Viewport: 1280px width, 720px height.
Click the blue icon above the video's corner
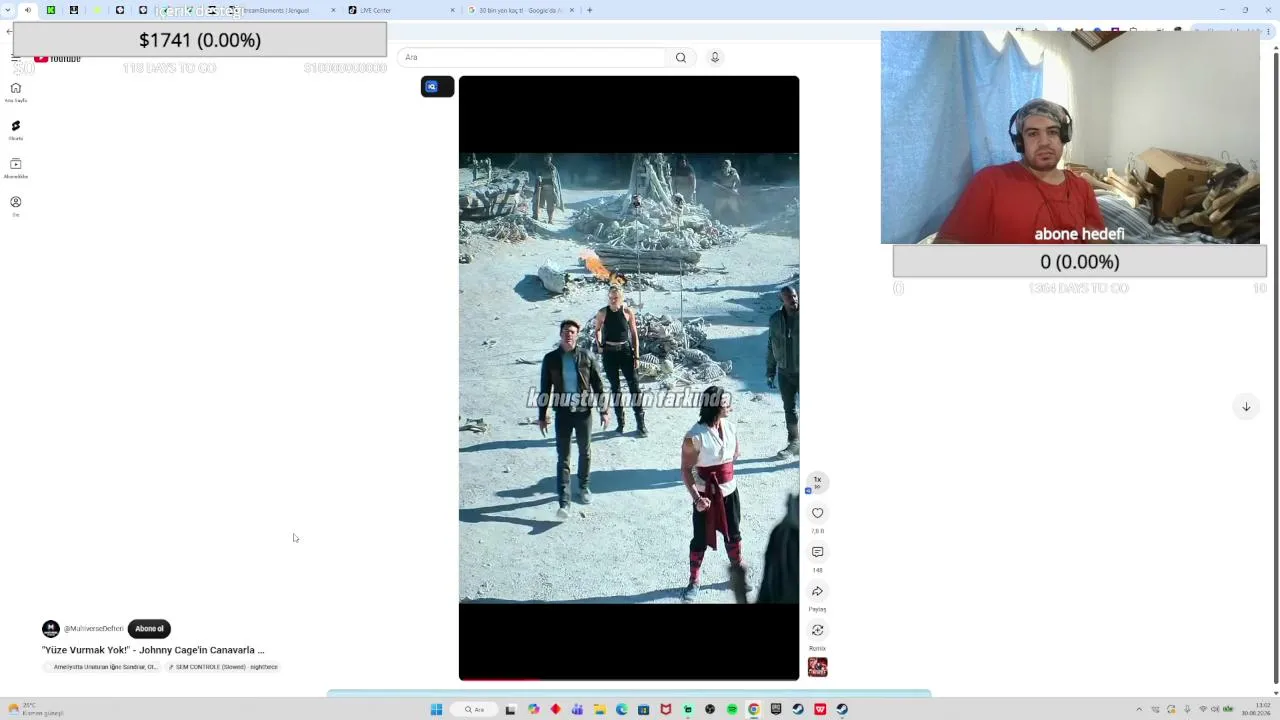pos(432,87)
